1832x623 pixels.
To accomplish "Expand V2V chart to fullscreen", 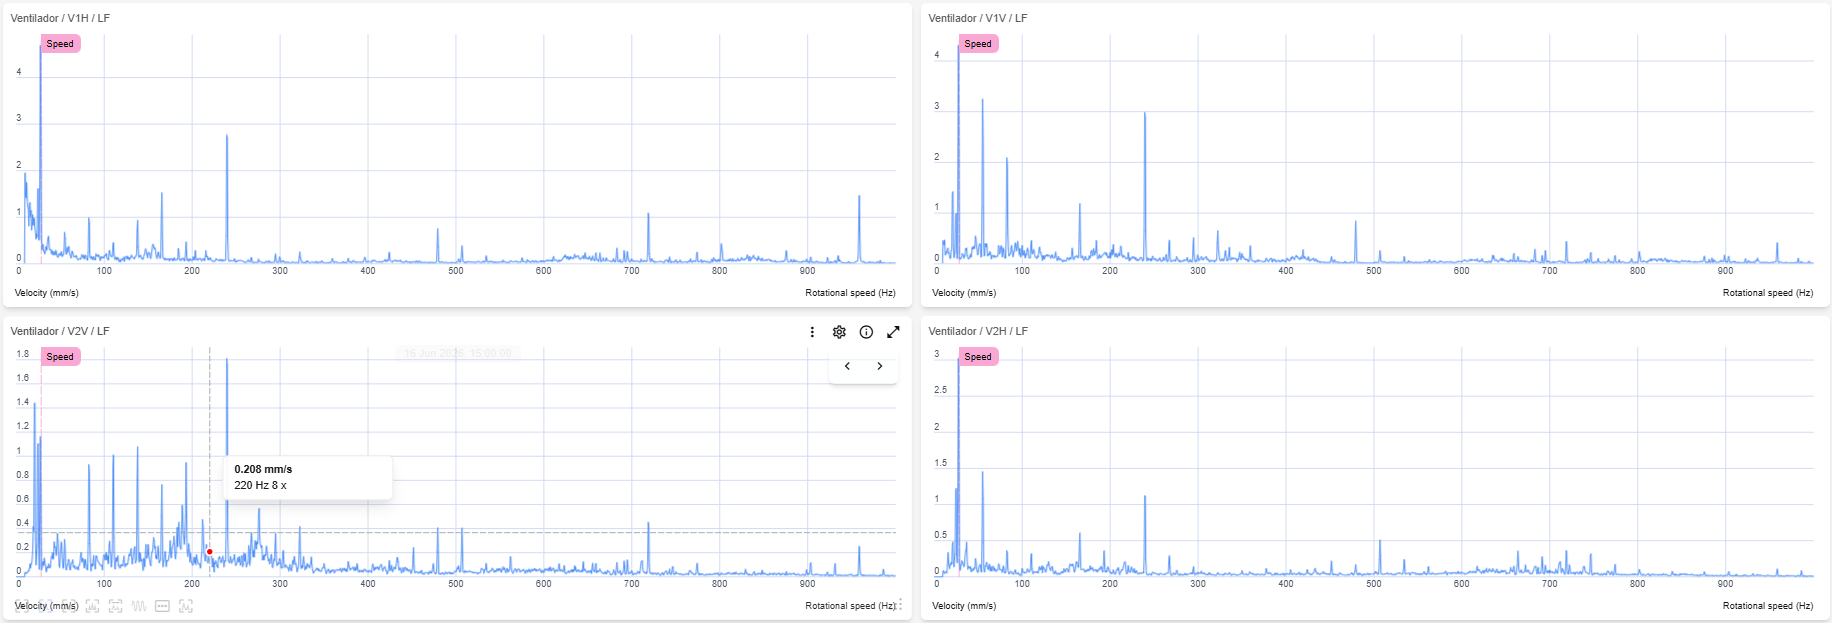I will pos(893,332).
